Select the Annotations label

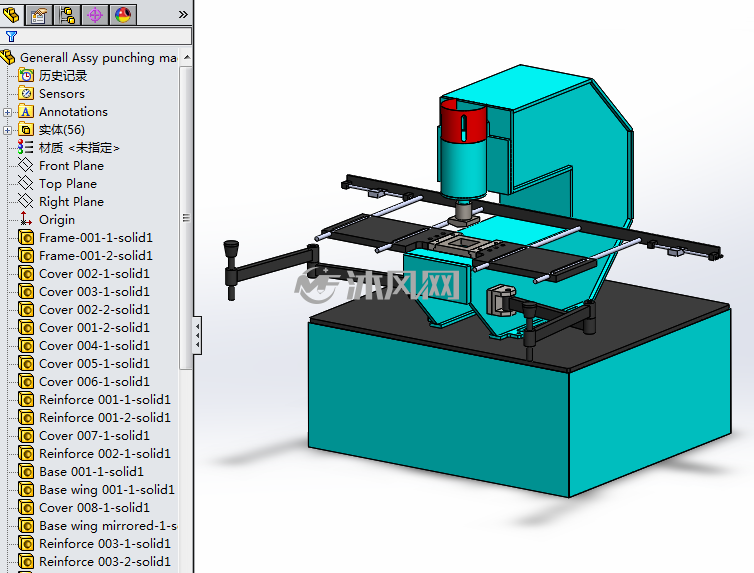(x=73, y=112)
